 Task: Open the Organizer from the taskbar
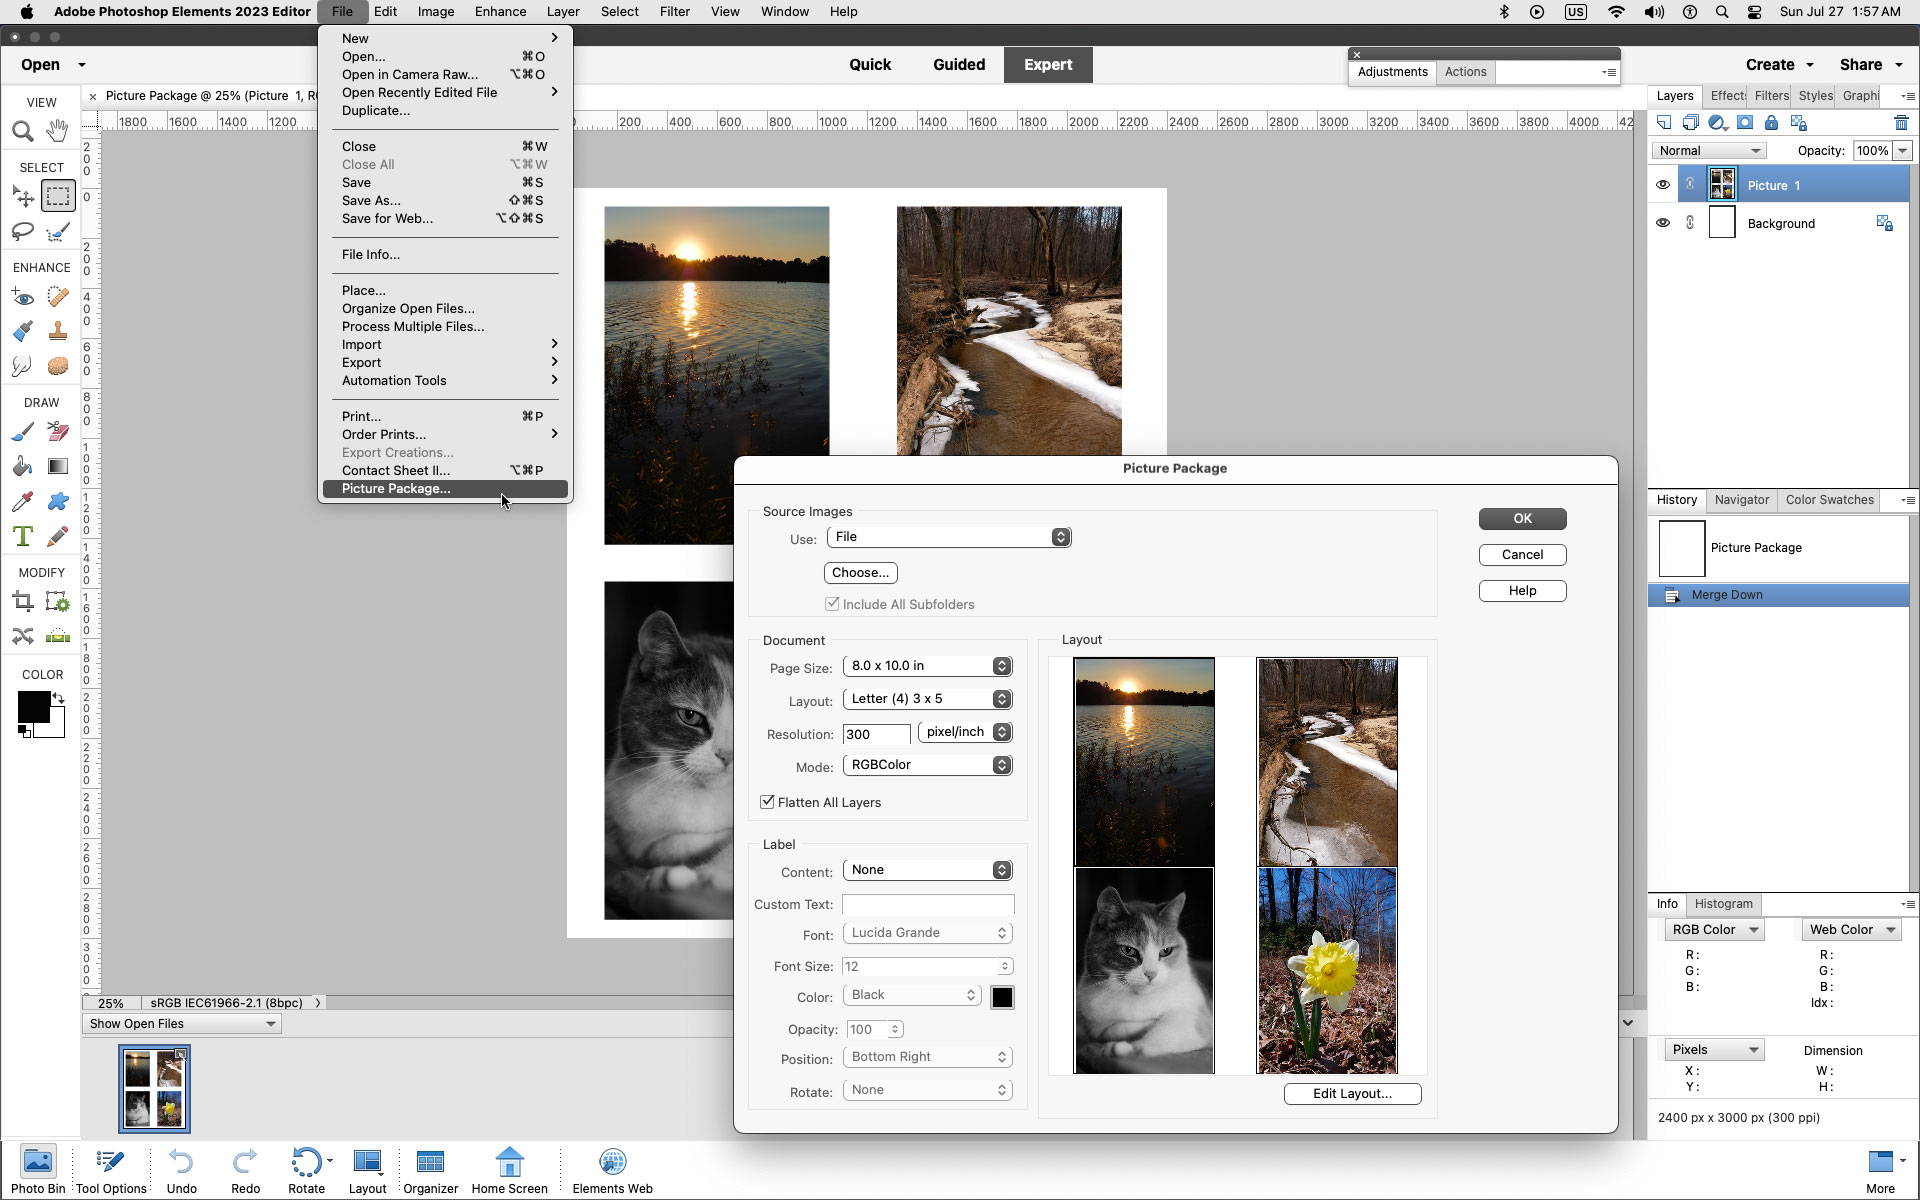pyautogui.click(x=430, y=1165)
